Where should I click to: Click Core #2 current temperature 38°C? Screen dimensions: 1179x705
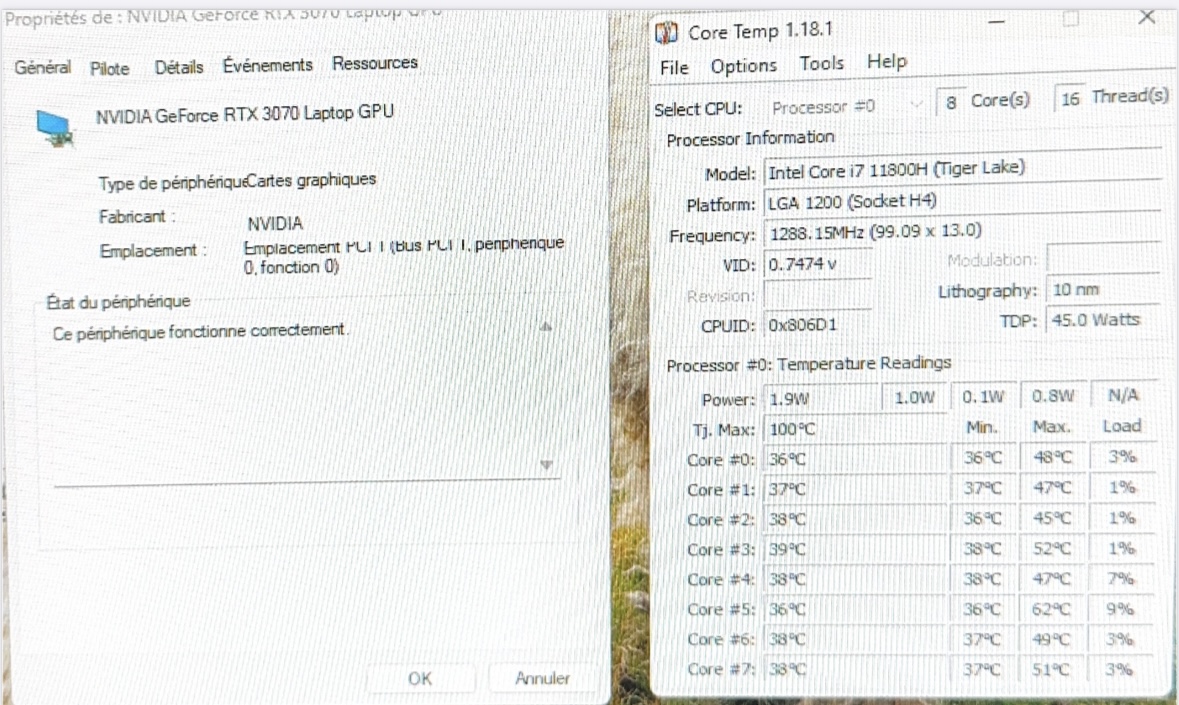tap(854, 519)
